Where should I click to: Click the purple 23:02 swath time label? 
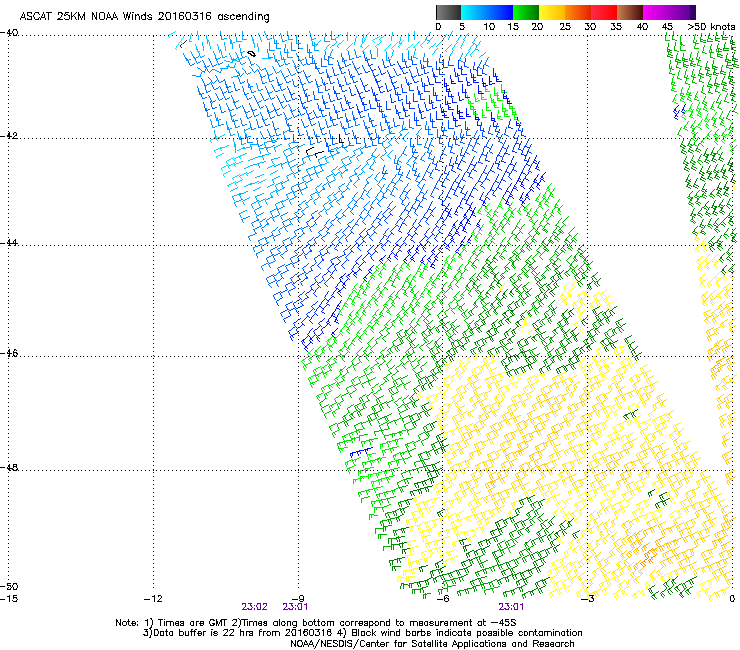[254, 607]
